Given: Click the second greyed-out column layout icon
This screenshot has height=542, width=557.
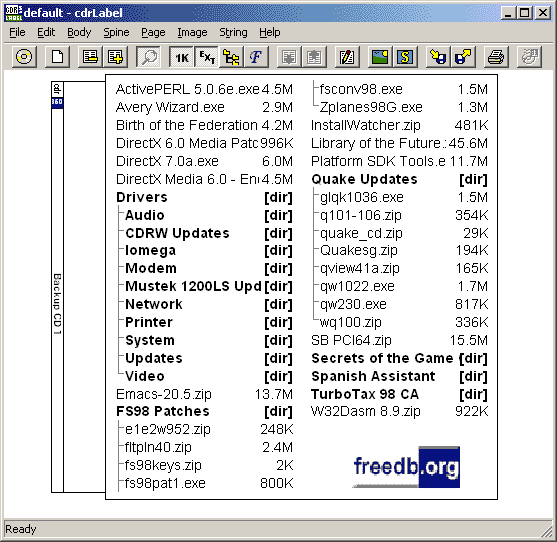Looking at the screenshot, I should (x=314, y=57).
